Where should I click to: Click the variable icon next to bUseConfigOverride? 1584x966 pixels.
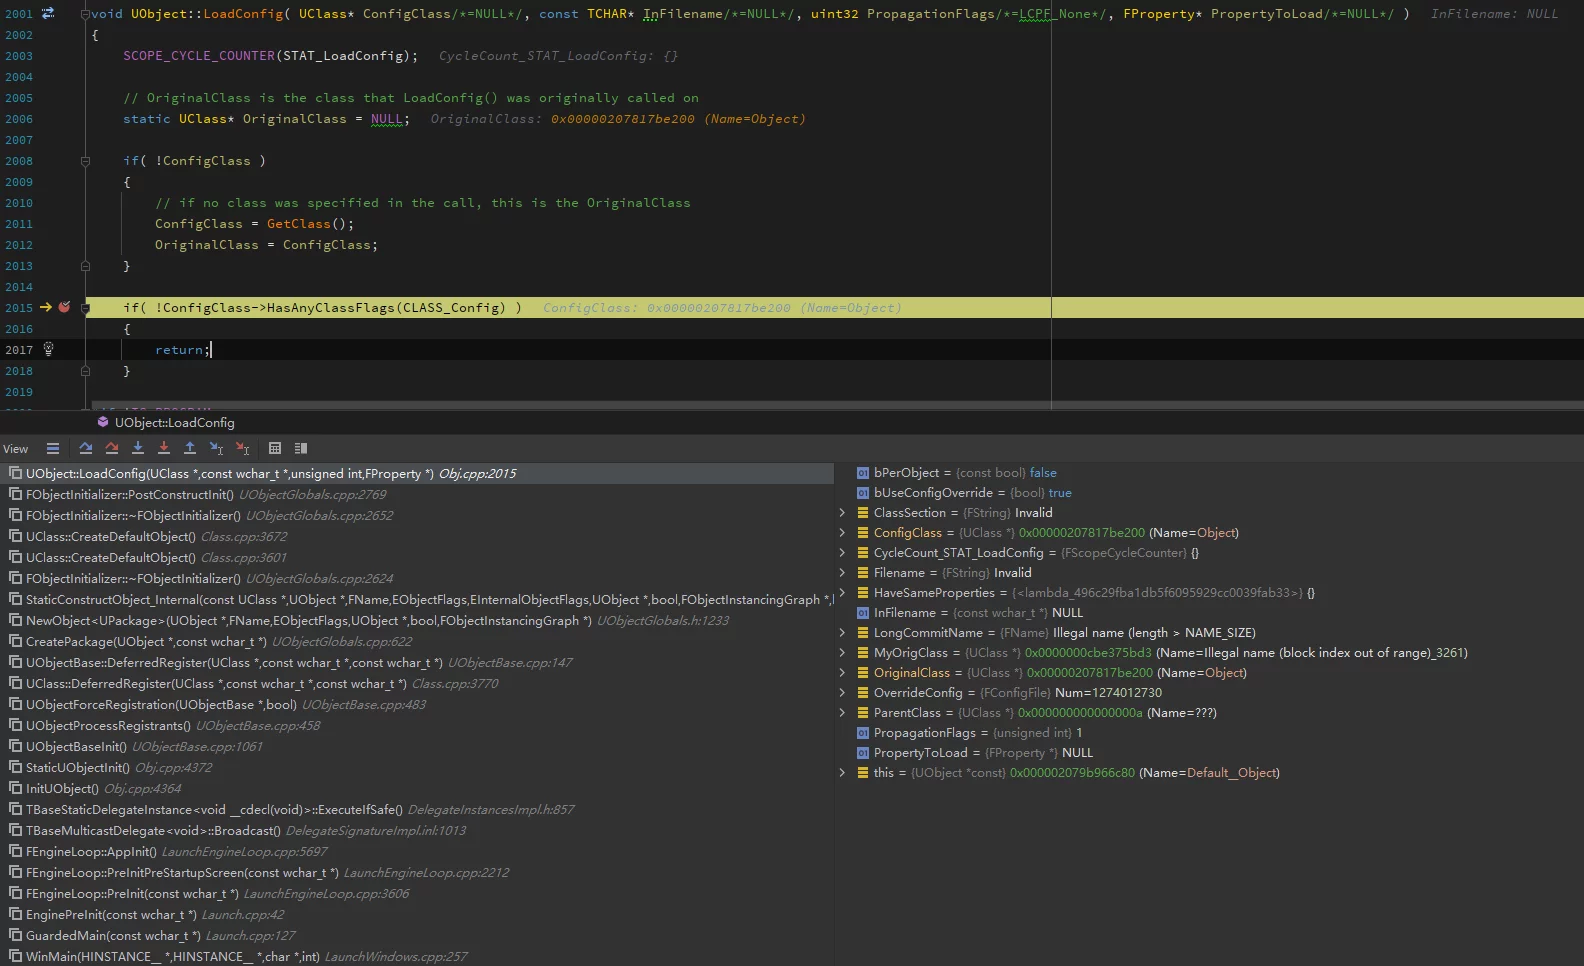coord(863,493)
